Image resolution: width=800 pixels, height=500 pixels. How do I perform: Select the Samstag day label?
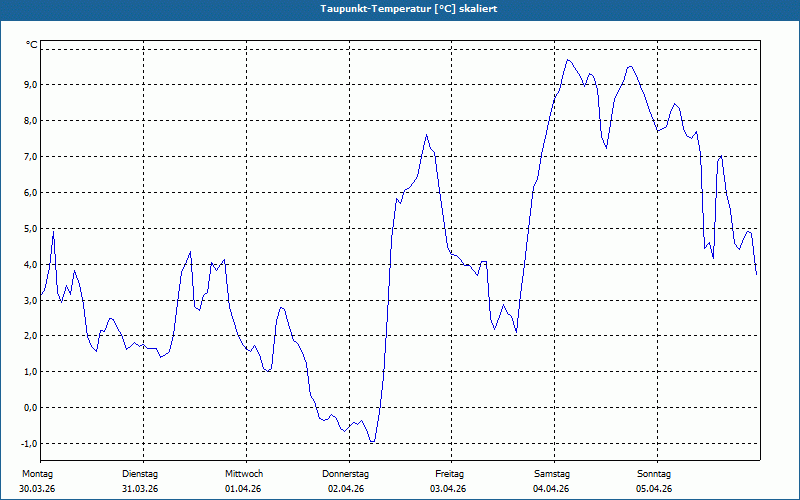pyautogui.click(x=552, y=474)
